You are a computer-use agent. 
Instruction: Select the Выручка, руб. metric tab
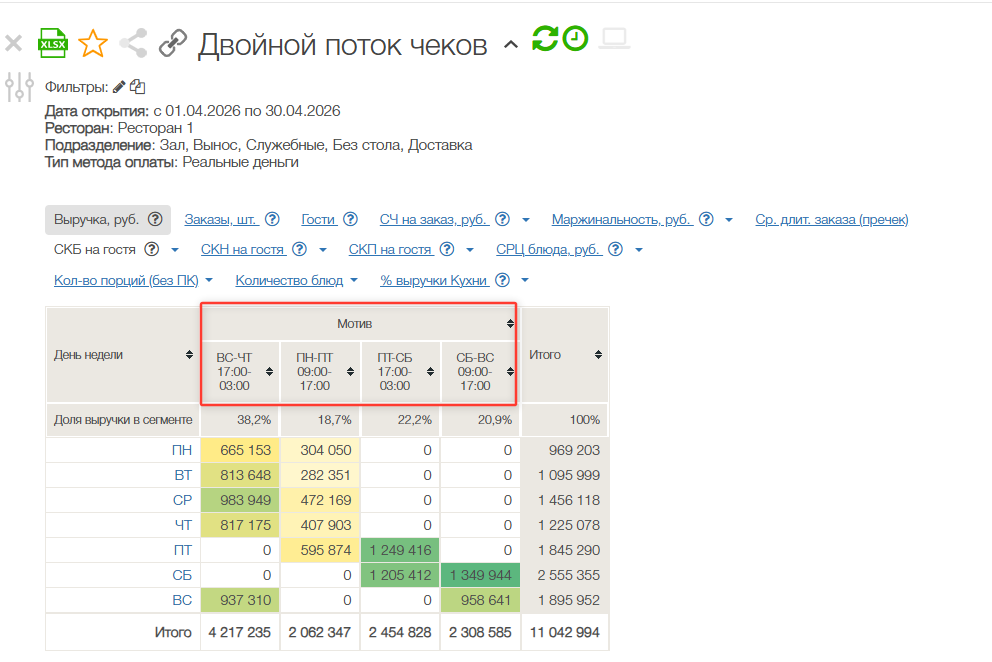(96, 220)
